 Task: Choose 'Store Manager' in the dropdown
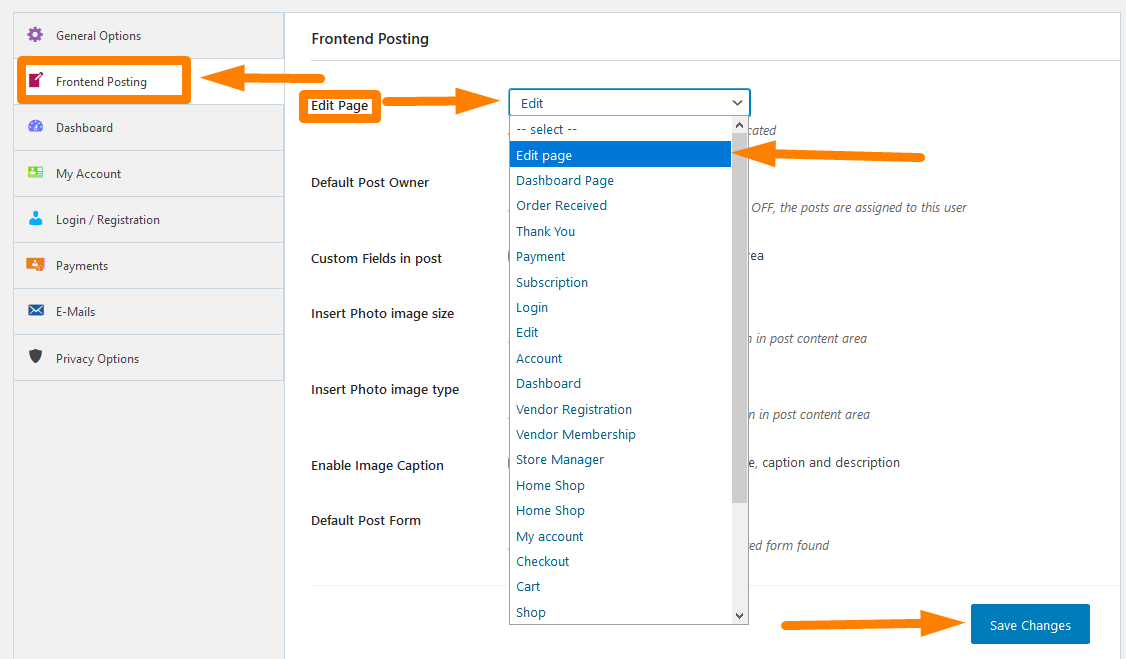(620, 459)
